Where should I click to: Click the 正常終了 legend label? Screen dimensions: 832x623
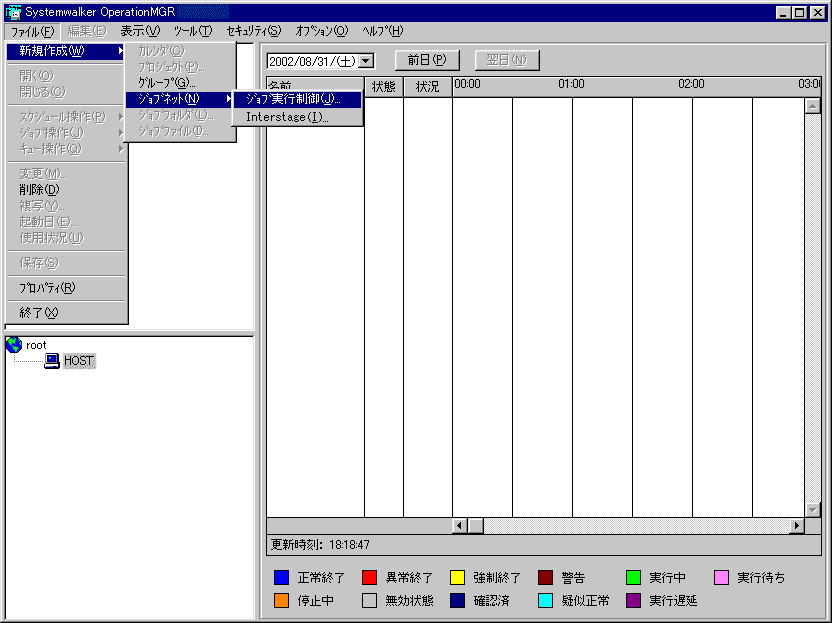click(322, 577)
